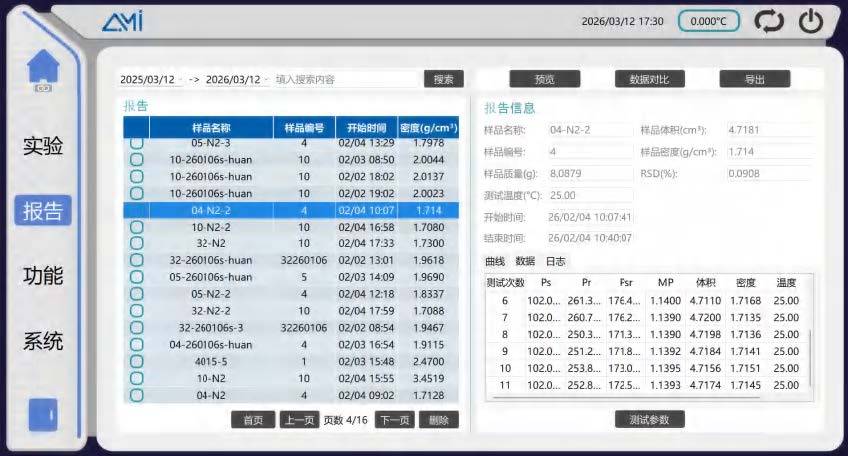848x456 pixels.
Task: Click the 样品编号 column header
Action: 304,128
